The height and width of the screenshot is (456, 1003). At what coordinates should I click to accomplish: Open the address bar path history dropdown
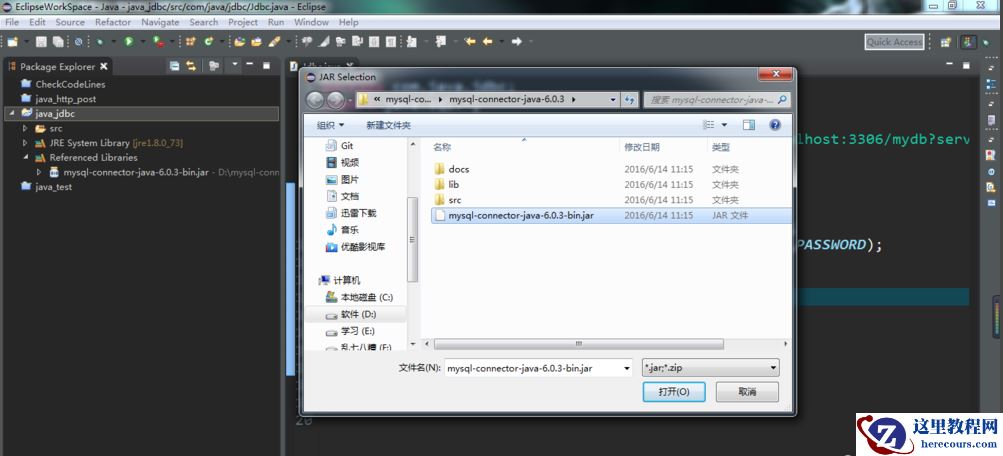[613, 100]
